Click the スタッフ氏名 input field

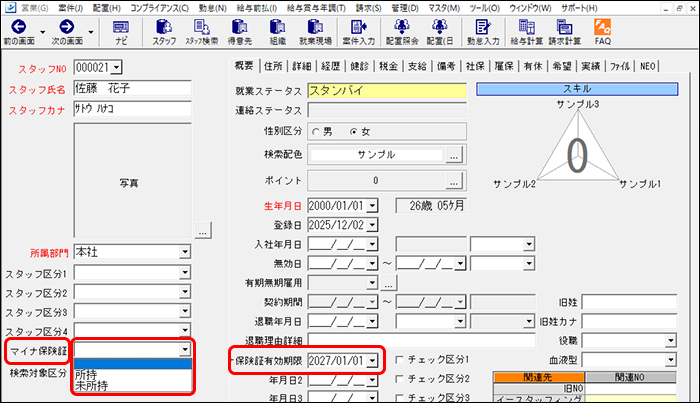pyautogui.click(x=132, y=88)
